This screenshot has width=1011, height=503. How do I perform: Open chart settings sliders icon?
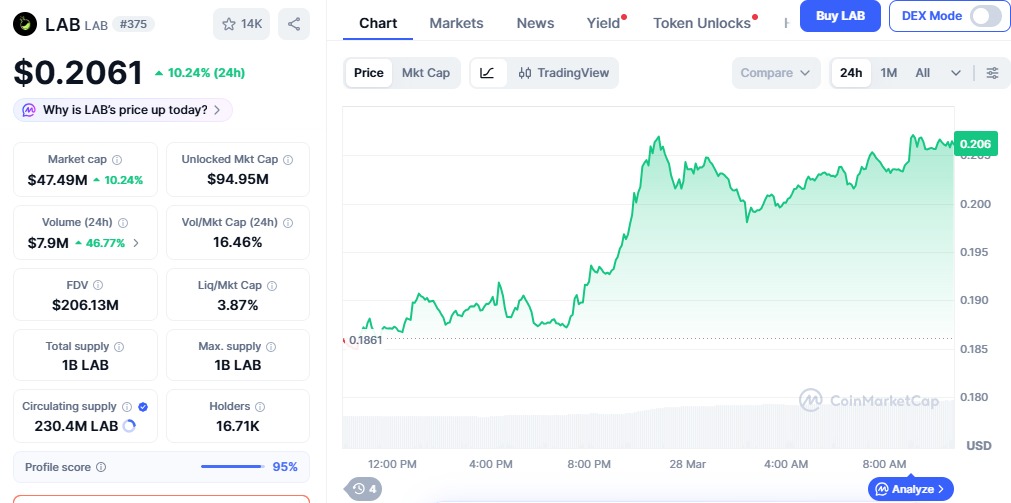993,73
